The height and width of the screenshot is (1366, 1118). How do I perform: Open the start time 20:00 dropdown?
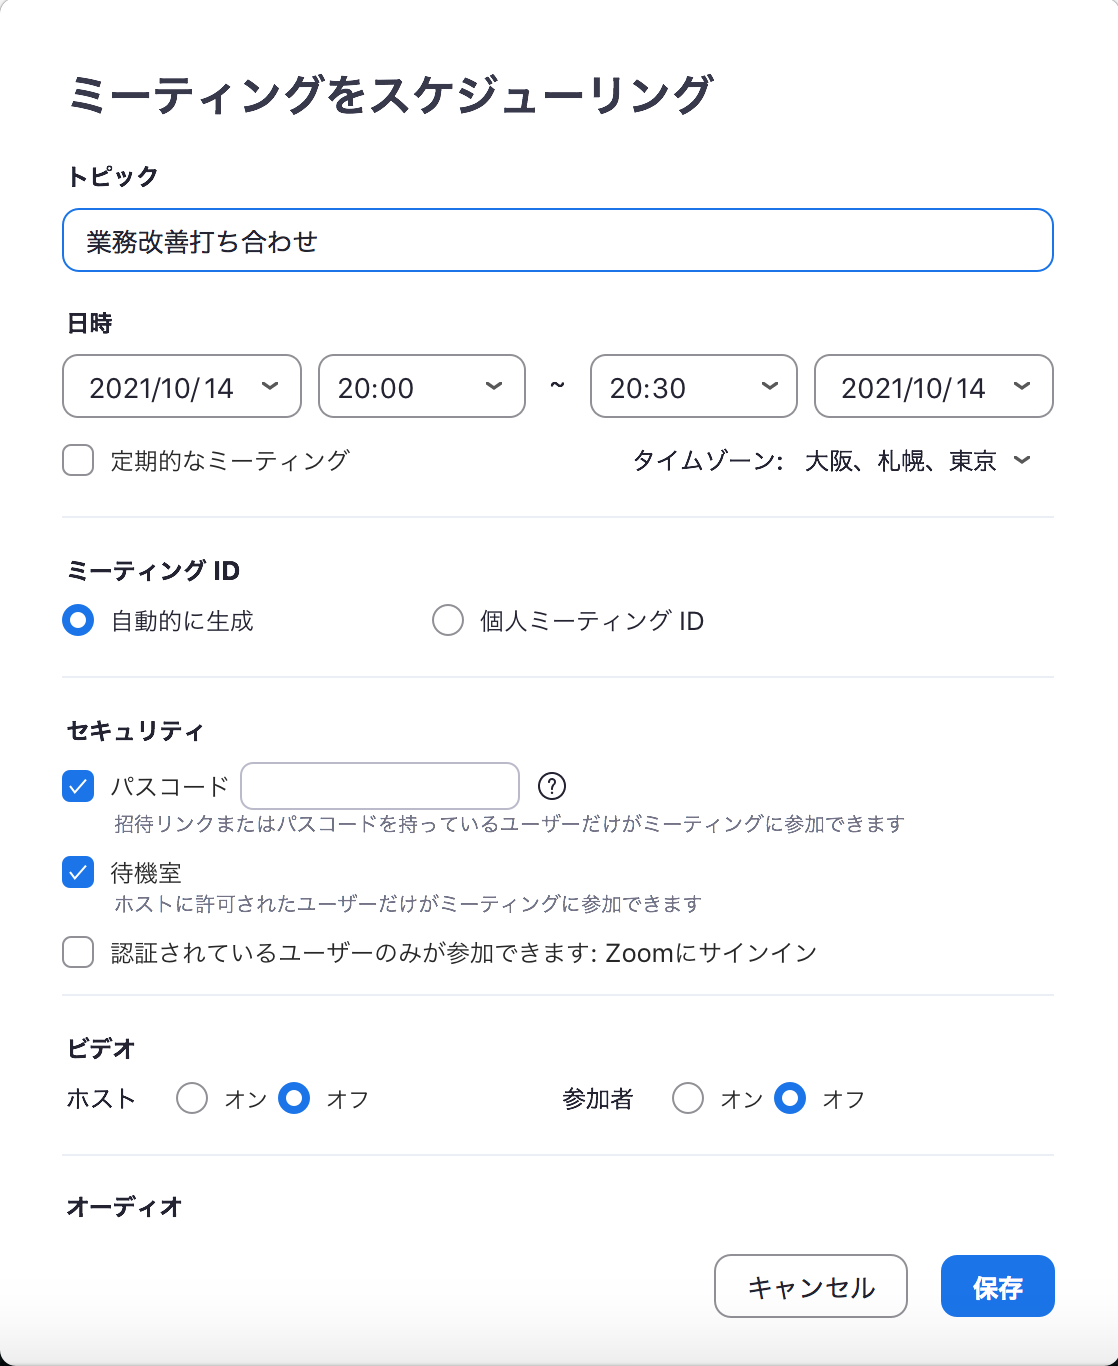pyautogui.click(x=422, y=386)
